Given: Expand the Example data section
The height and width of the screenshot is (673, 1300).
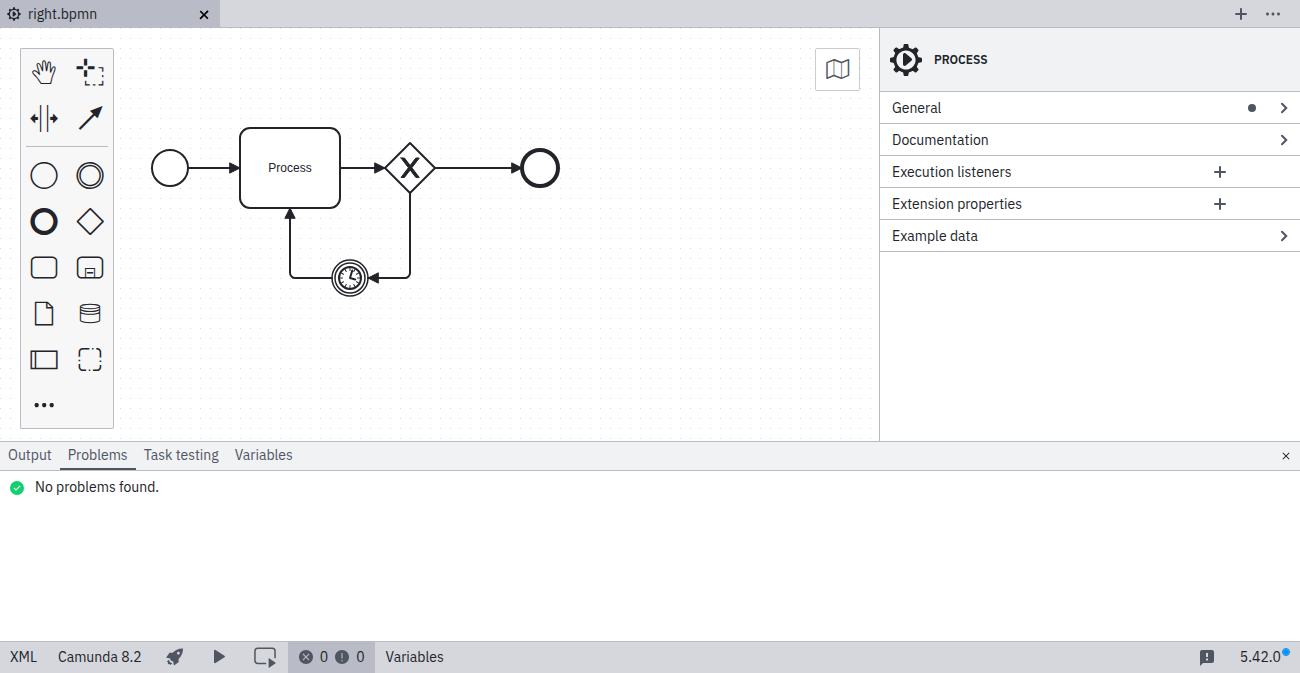Looking at the screenshot, I should (1284, 235).
